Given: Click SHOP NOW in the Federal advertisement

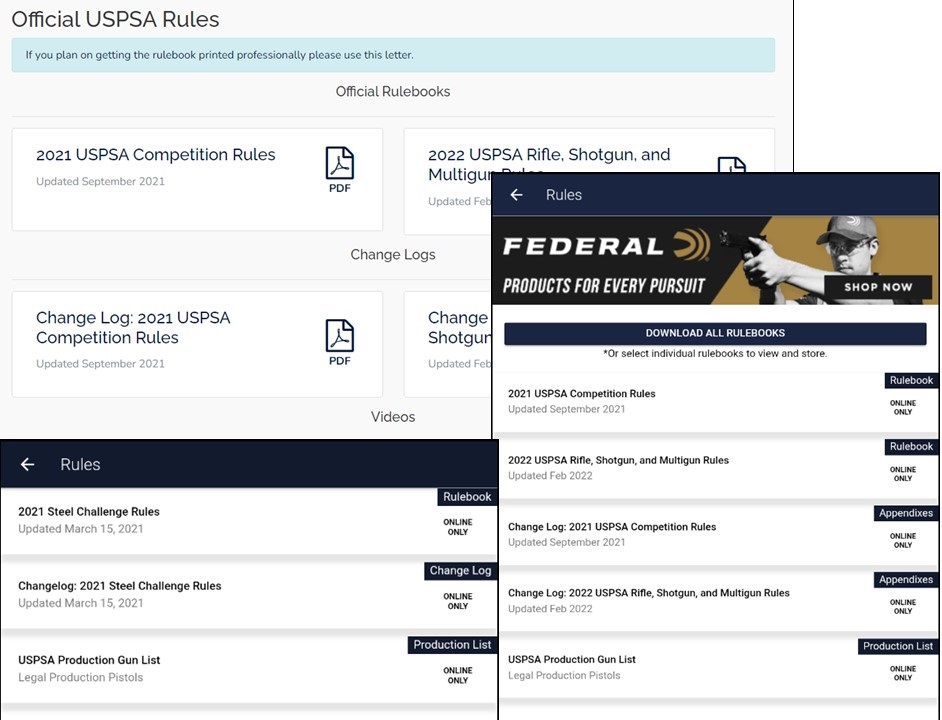Looking at the screenshot, I should click(878, 287).
